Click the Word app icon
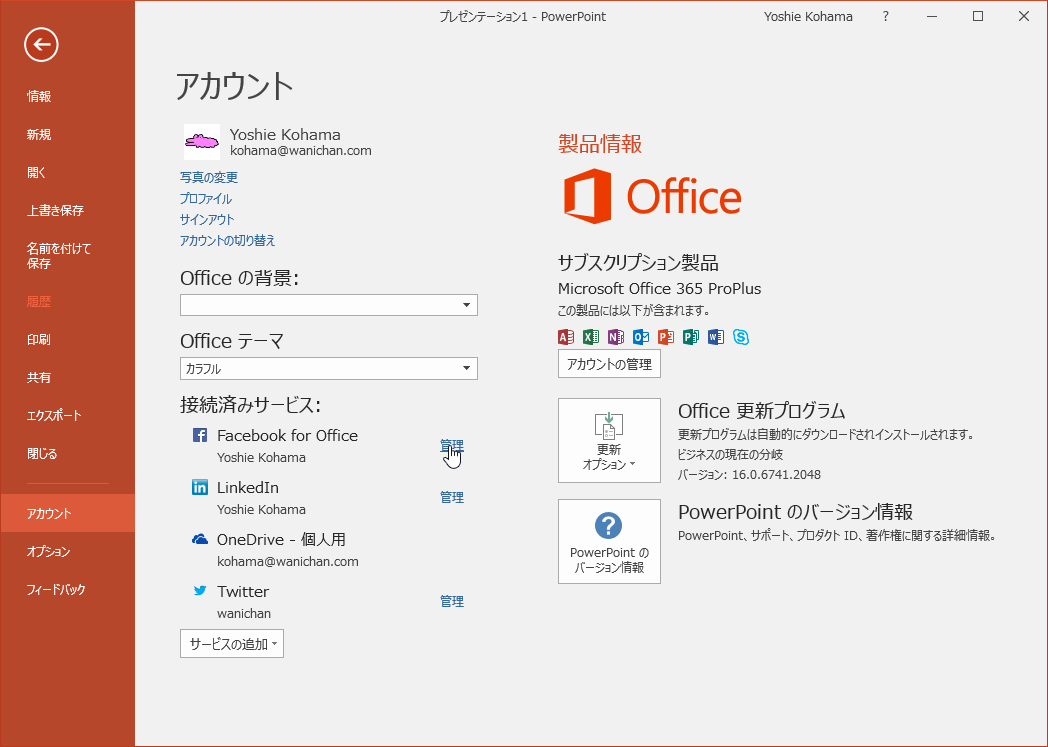This screenshot has height=747, width=1048. [x=716, y=337]
